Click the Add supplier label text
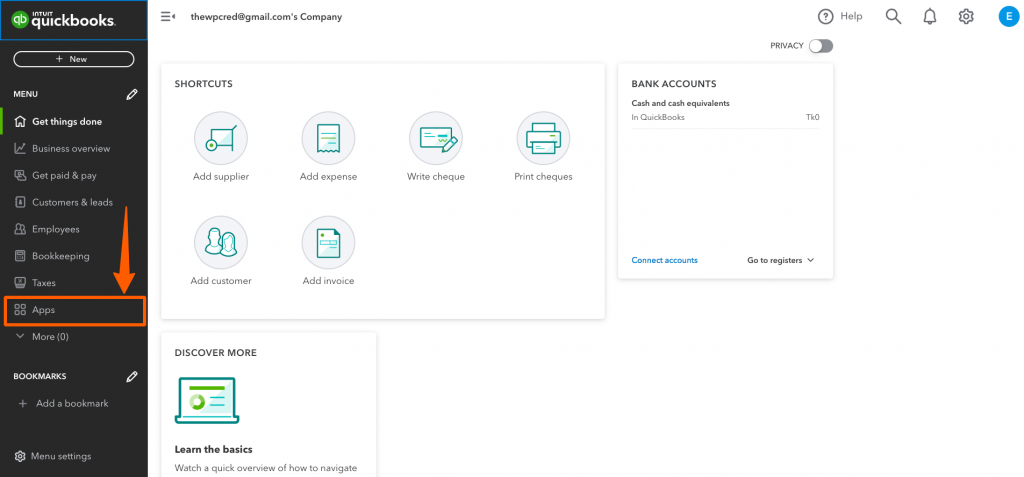The image size is (1024, 477). 221,176
